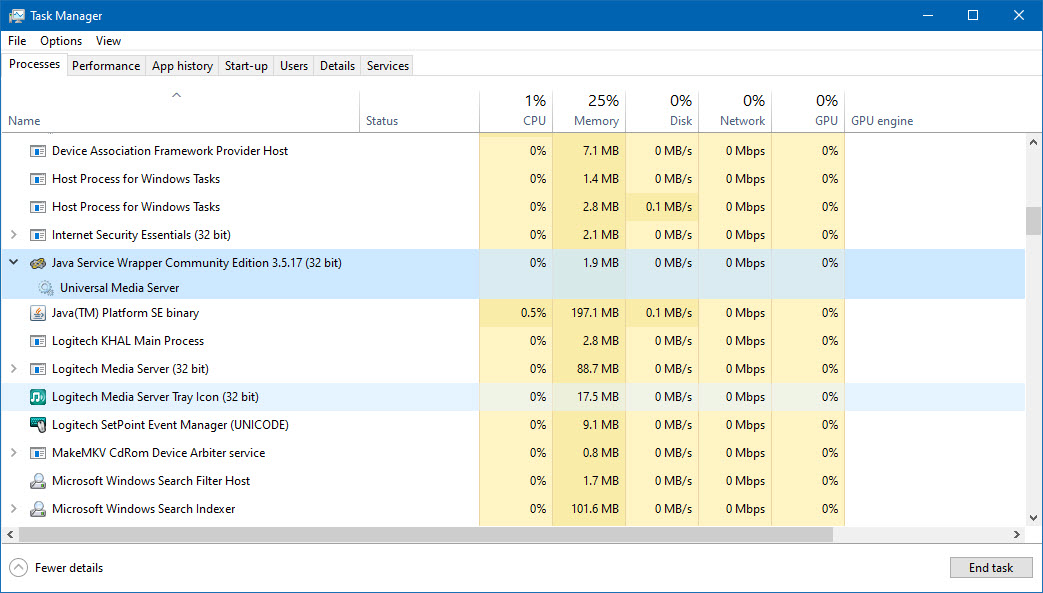This screenshot has width=1043, height=593.
Task: Click the 0.5% CPU value
Action: 533,313
